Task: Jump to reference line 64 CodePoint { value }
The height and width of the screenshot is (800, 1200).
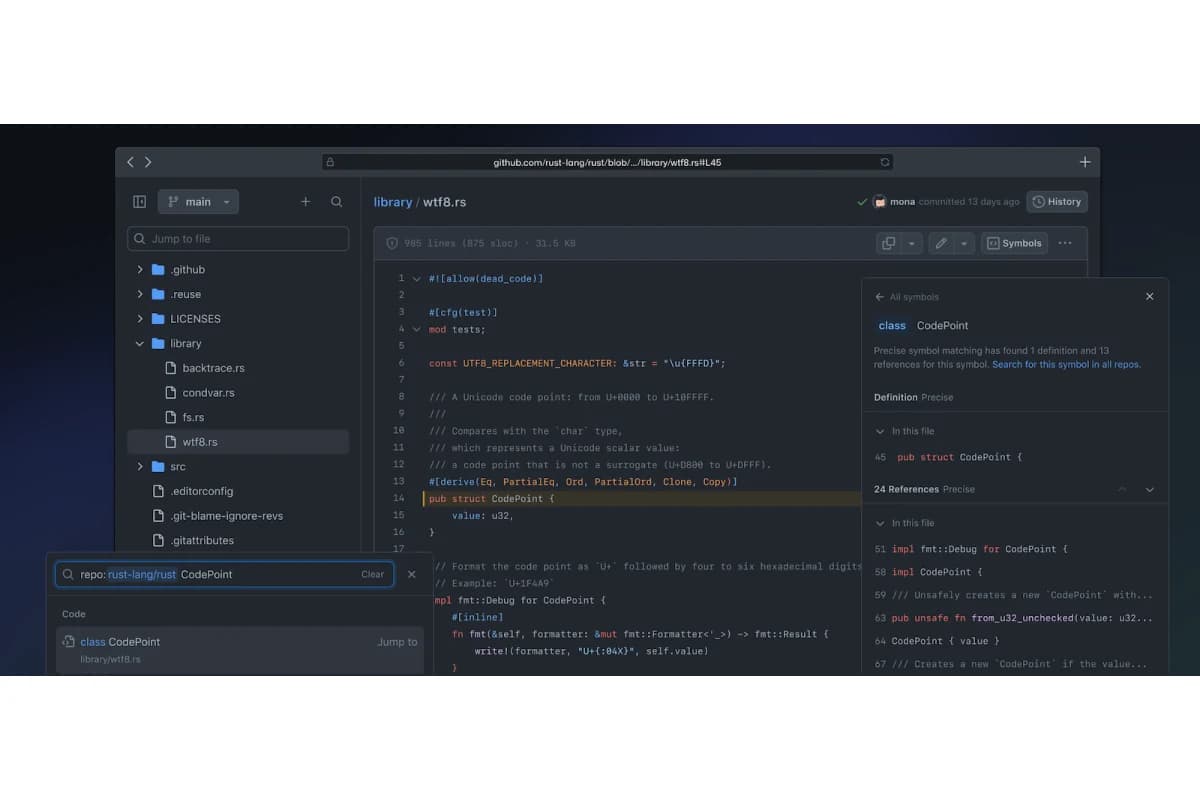Action: (x=937, y=641)
